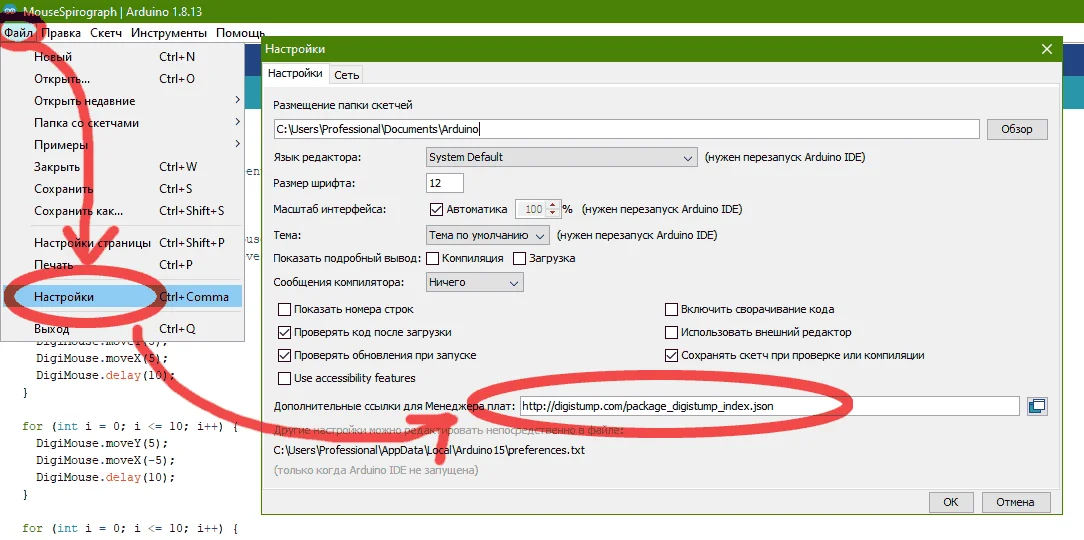Screen dimensions: 1084x540
Task: Choose Новый from the File menu
Action: click(122, 57)
